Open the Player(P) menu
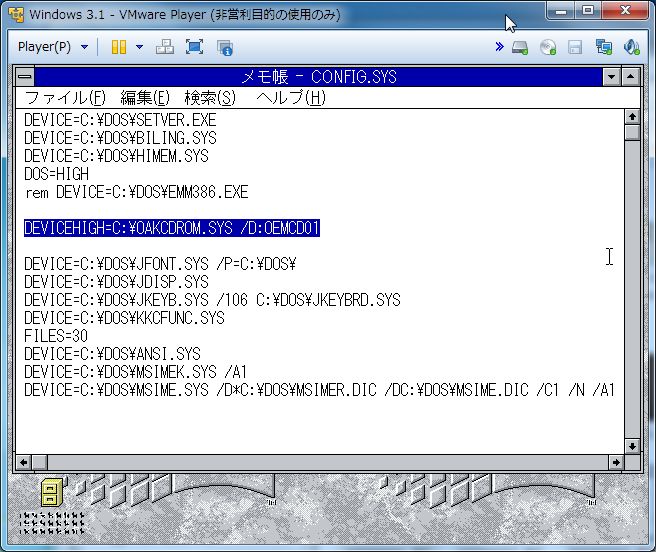656x552 pixels. pos(53,47)
